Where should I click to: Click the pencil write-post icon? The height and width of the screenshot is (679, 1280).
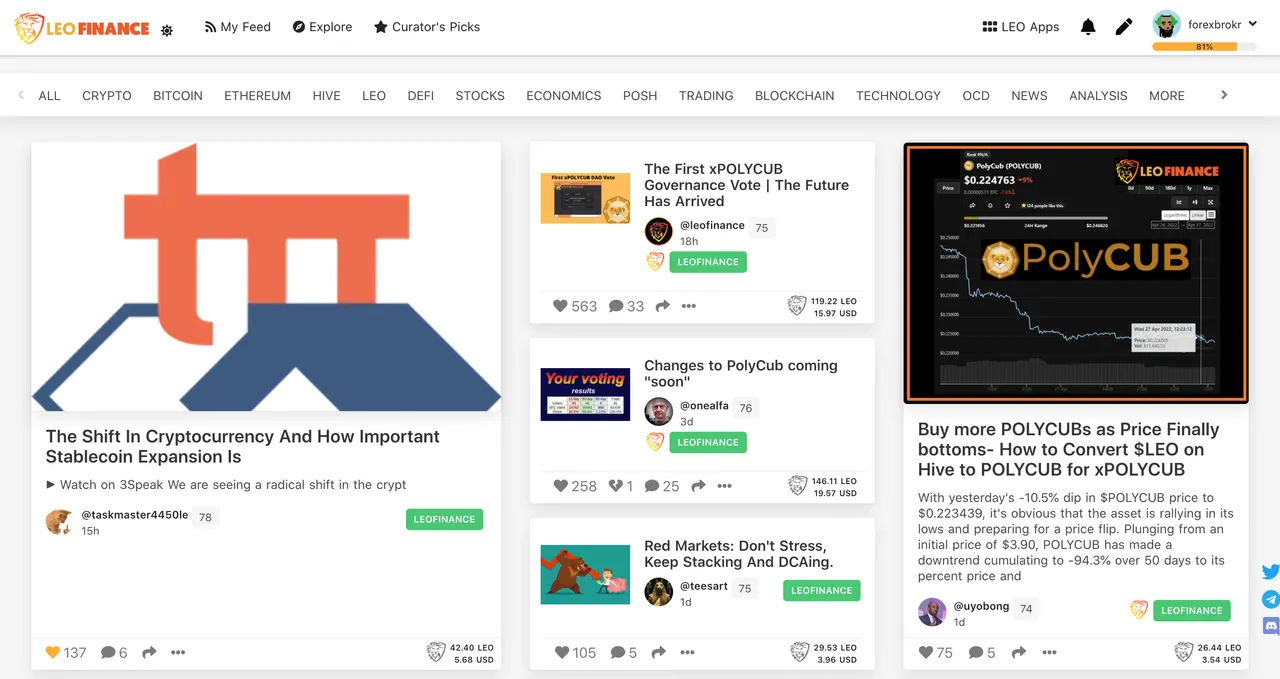pyautogui.click(x=1124, y=27)
